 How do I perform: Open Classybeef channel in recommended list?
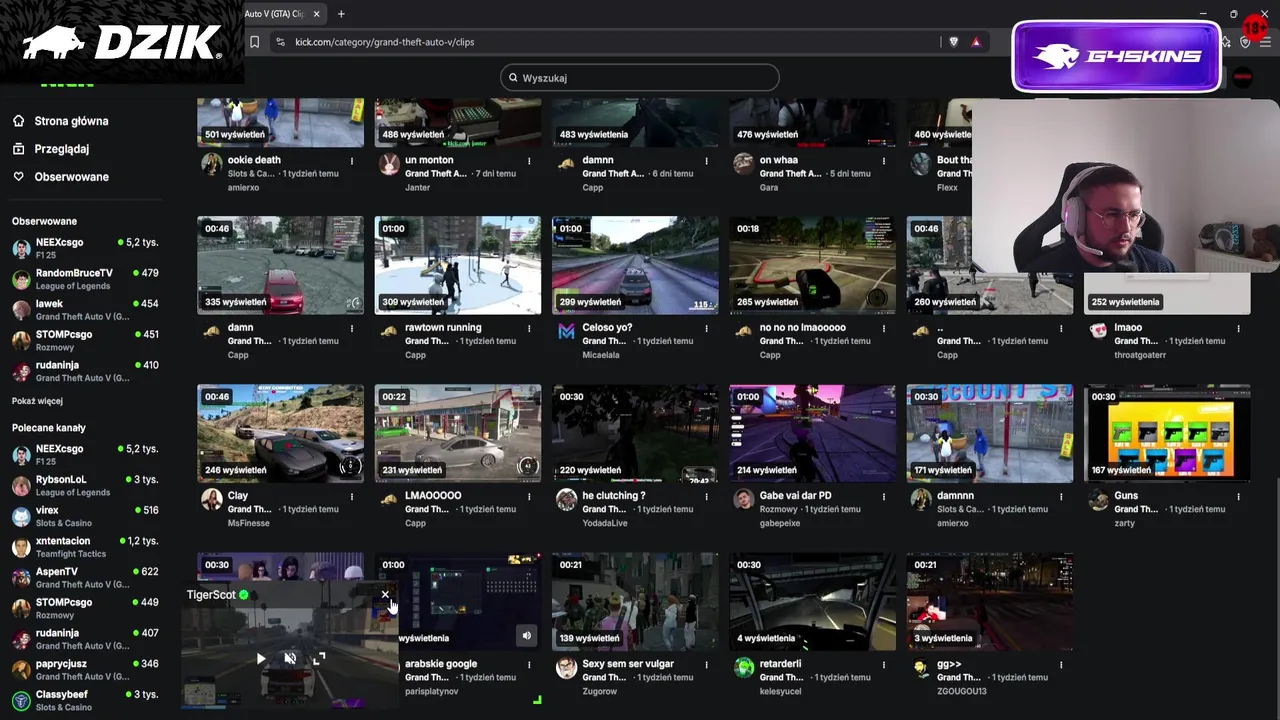click(85, 700)
